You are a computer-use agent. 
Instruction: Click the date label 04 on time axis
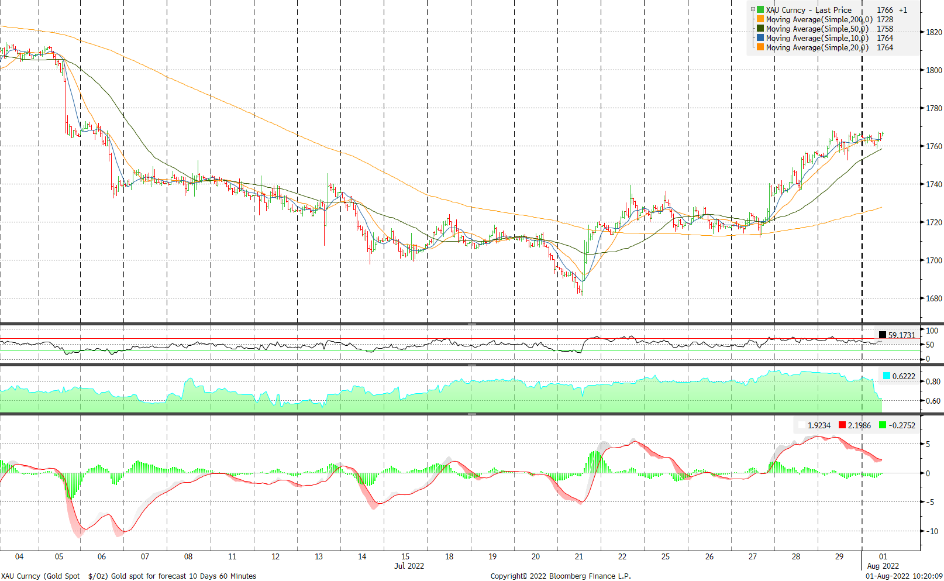tap(19, 557)
